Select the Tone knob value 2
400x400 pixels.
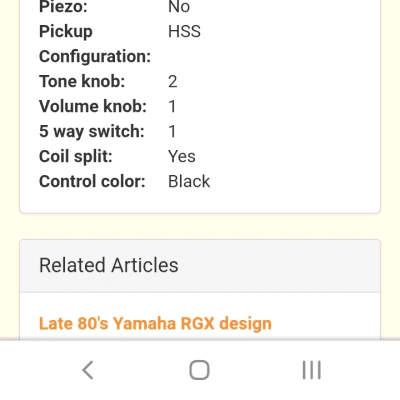(x=173, y=81)
